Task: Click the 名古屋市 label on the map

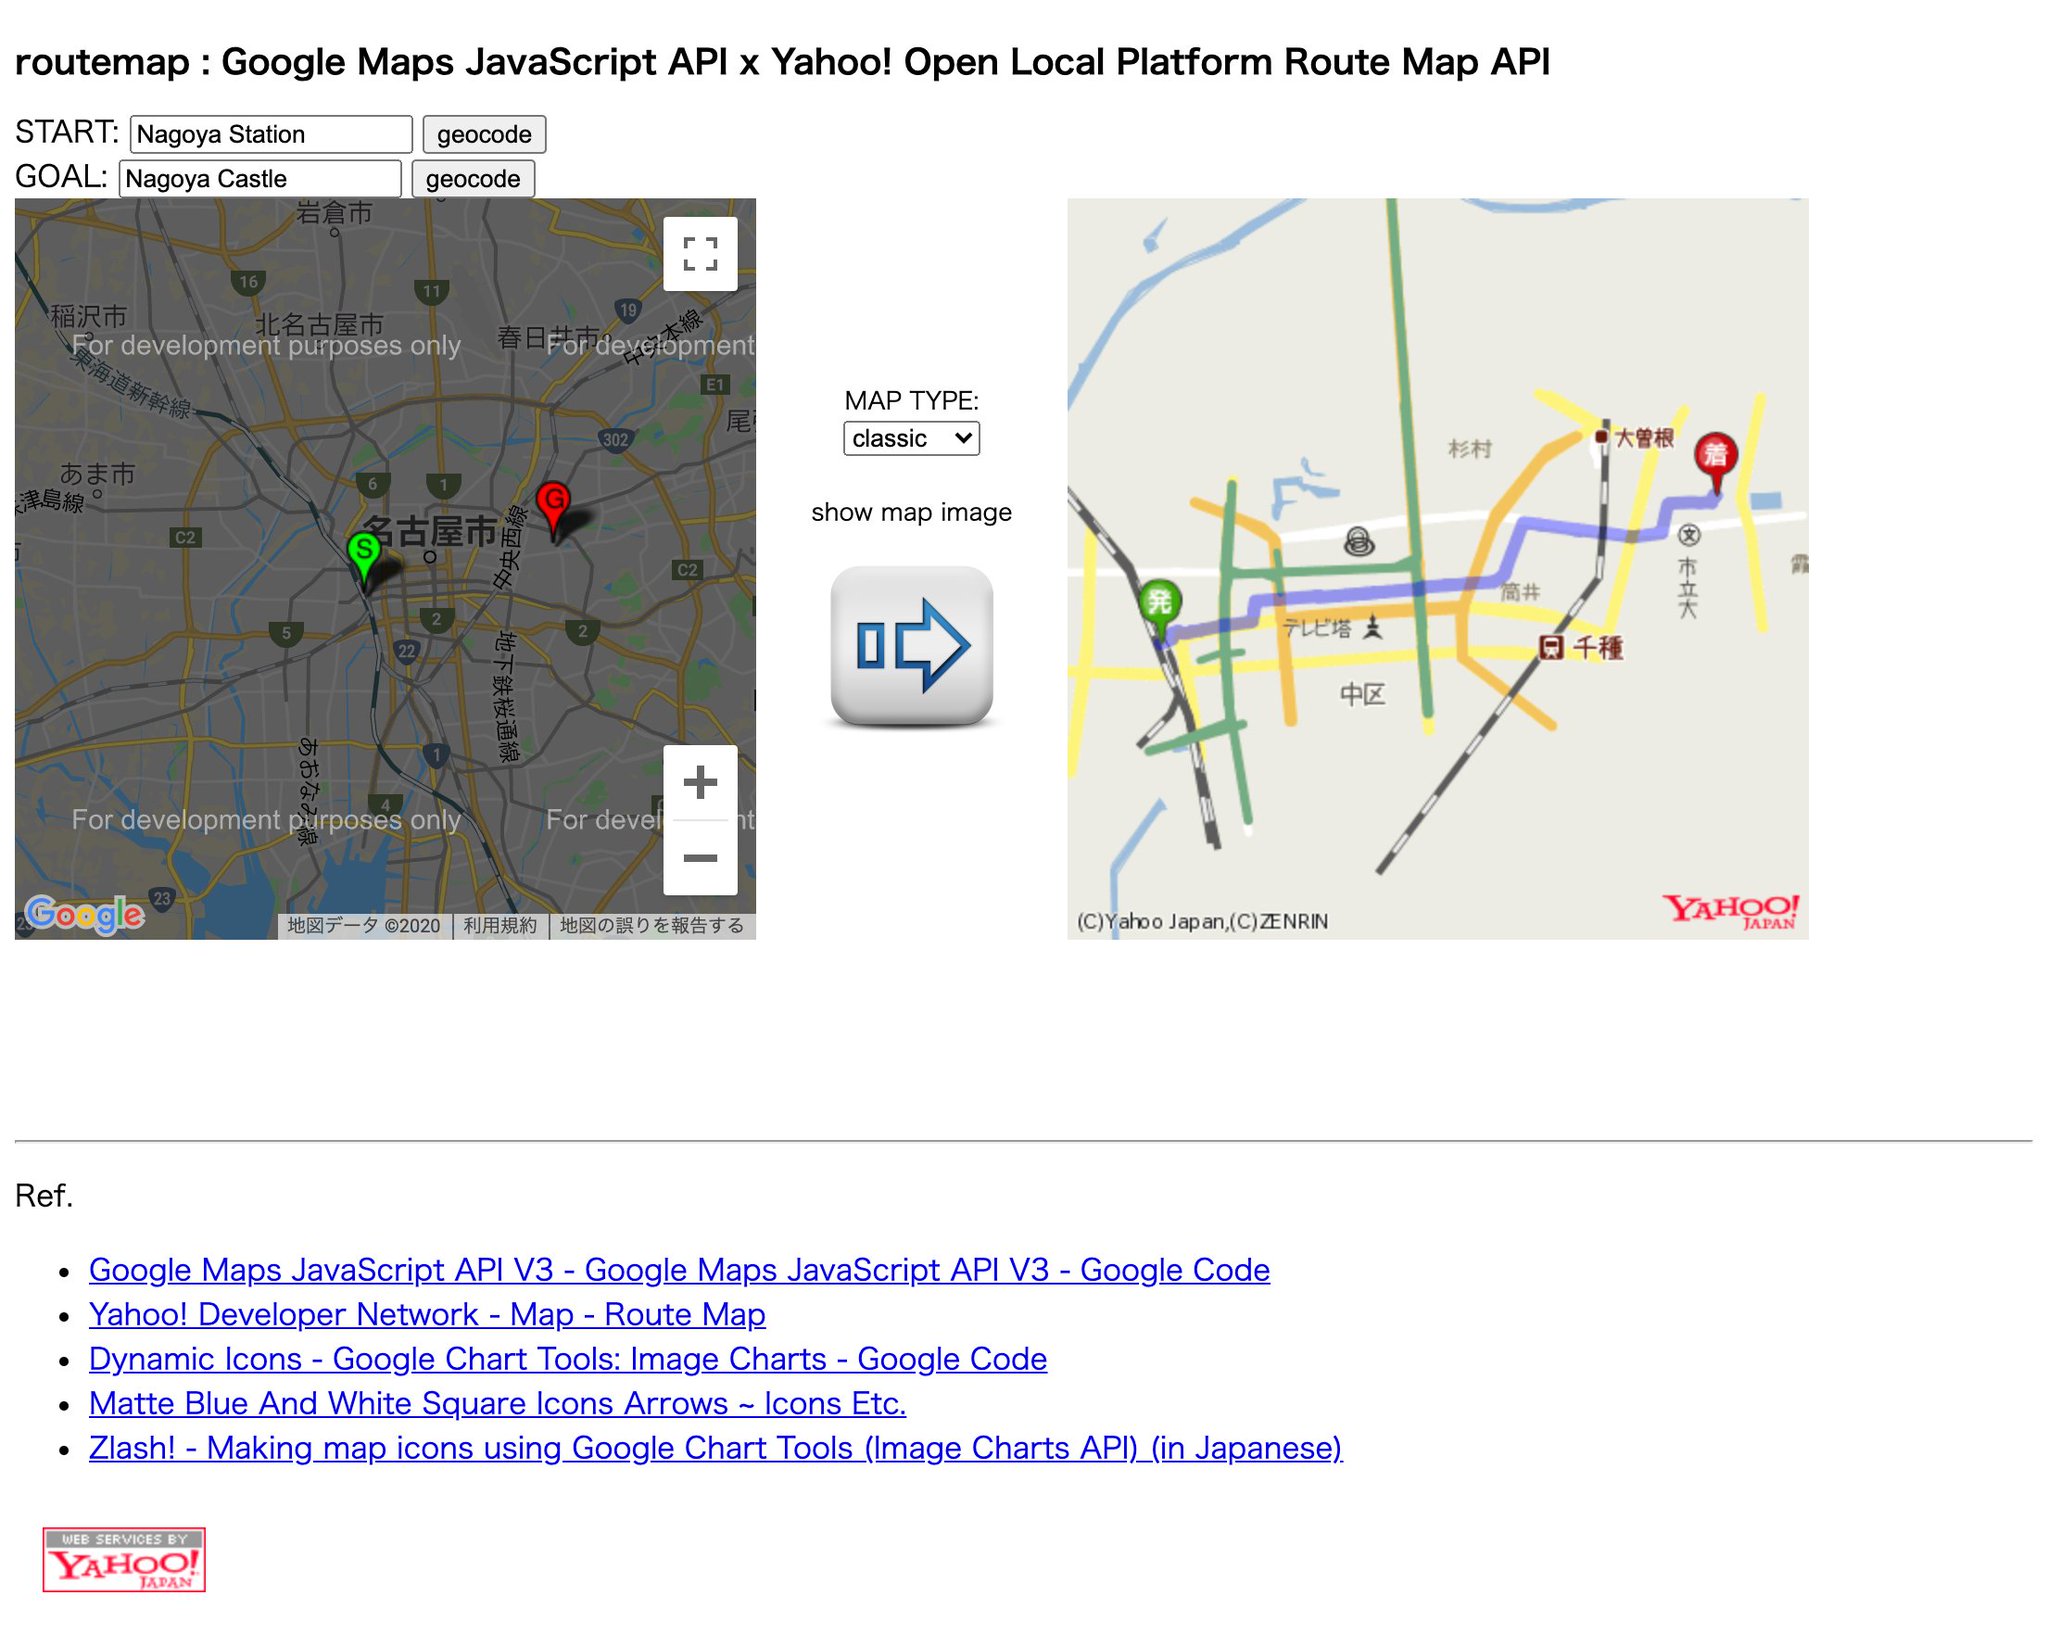Action: pos(429,532)
